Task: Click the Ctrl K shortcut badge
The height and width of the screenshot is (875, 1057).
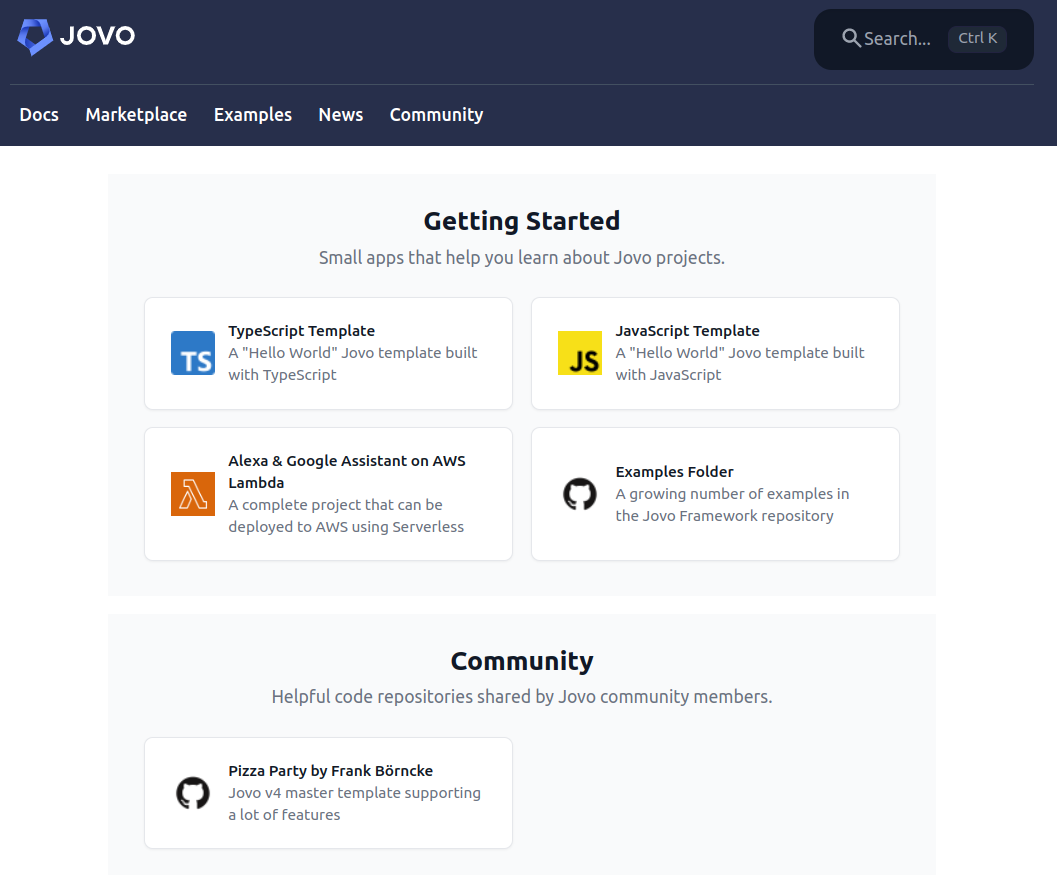Action: tap(977, 38)
